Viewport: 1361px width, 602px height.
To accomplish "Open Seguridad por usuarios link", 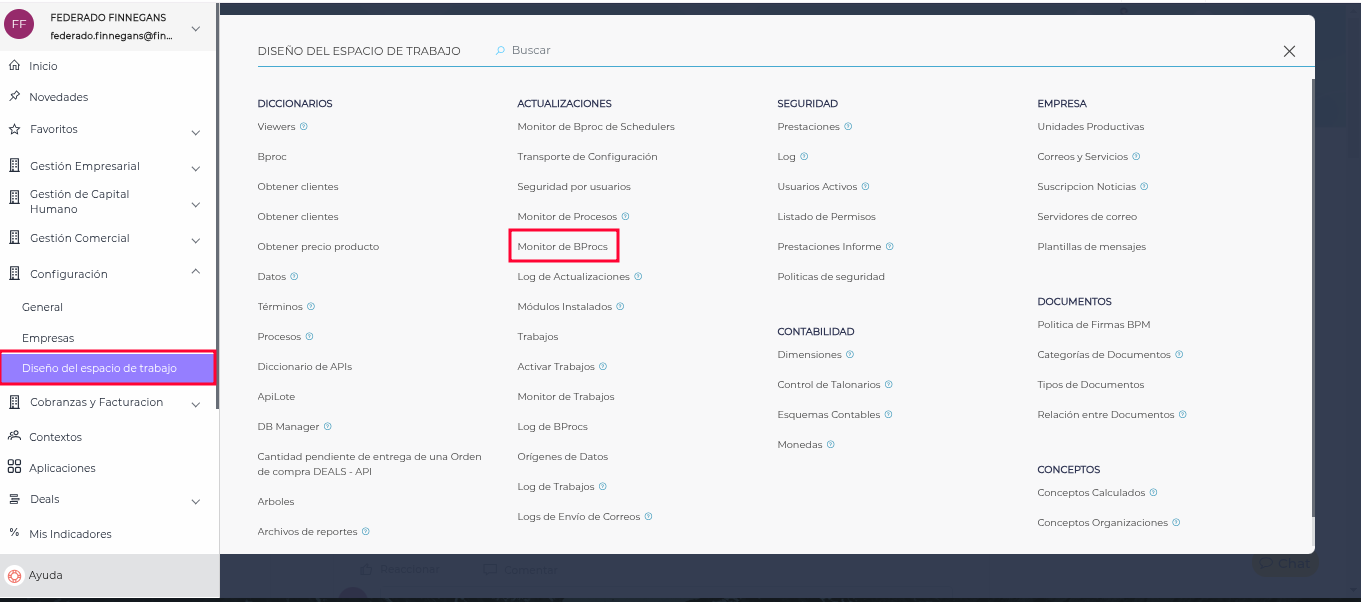I will coord(574,187).
